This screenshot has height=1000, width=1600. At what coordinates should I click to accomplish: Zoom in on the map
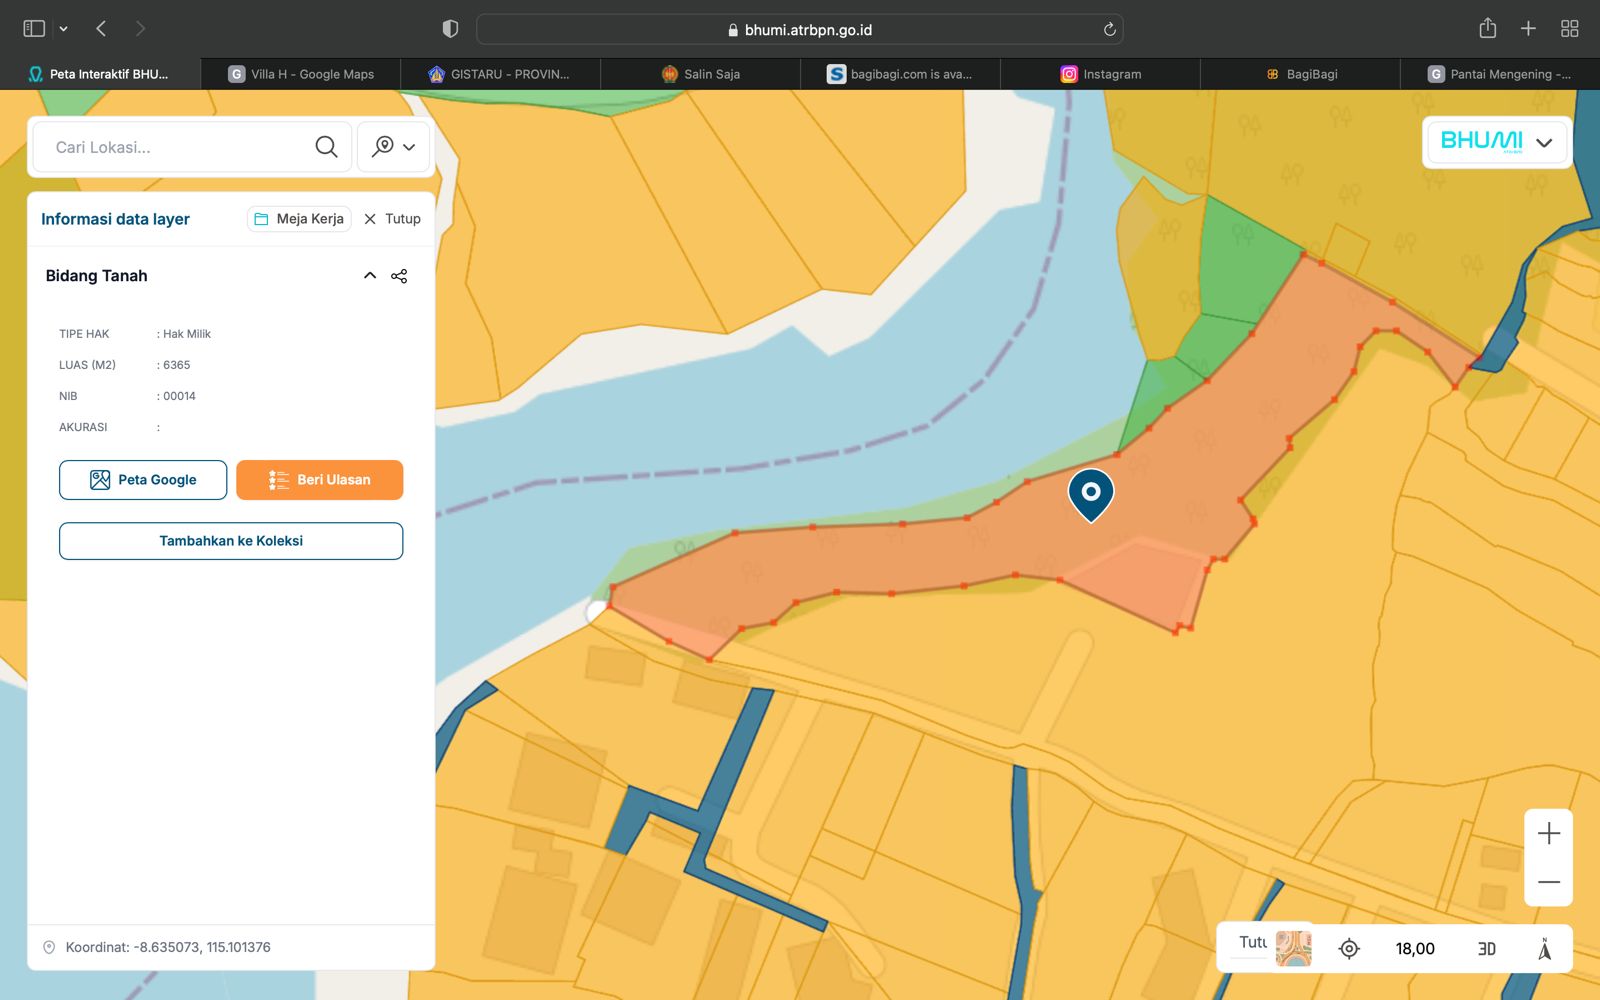click(x=1548, y=833)
